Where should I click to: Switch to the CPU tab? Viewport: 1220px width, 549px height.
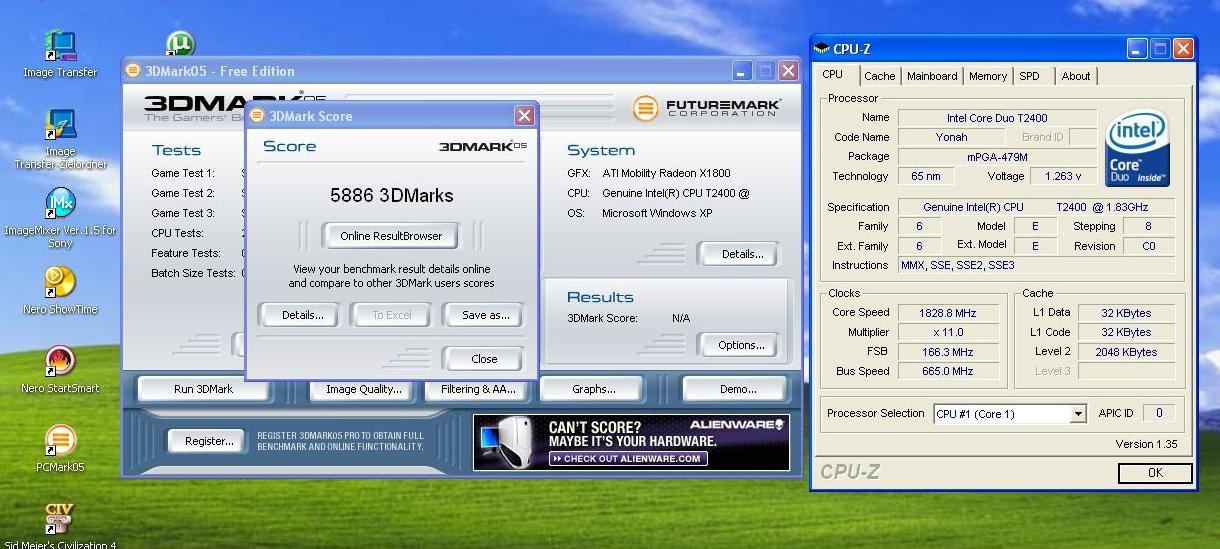pos(833,75)
